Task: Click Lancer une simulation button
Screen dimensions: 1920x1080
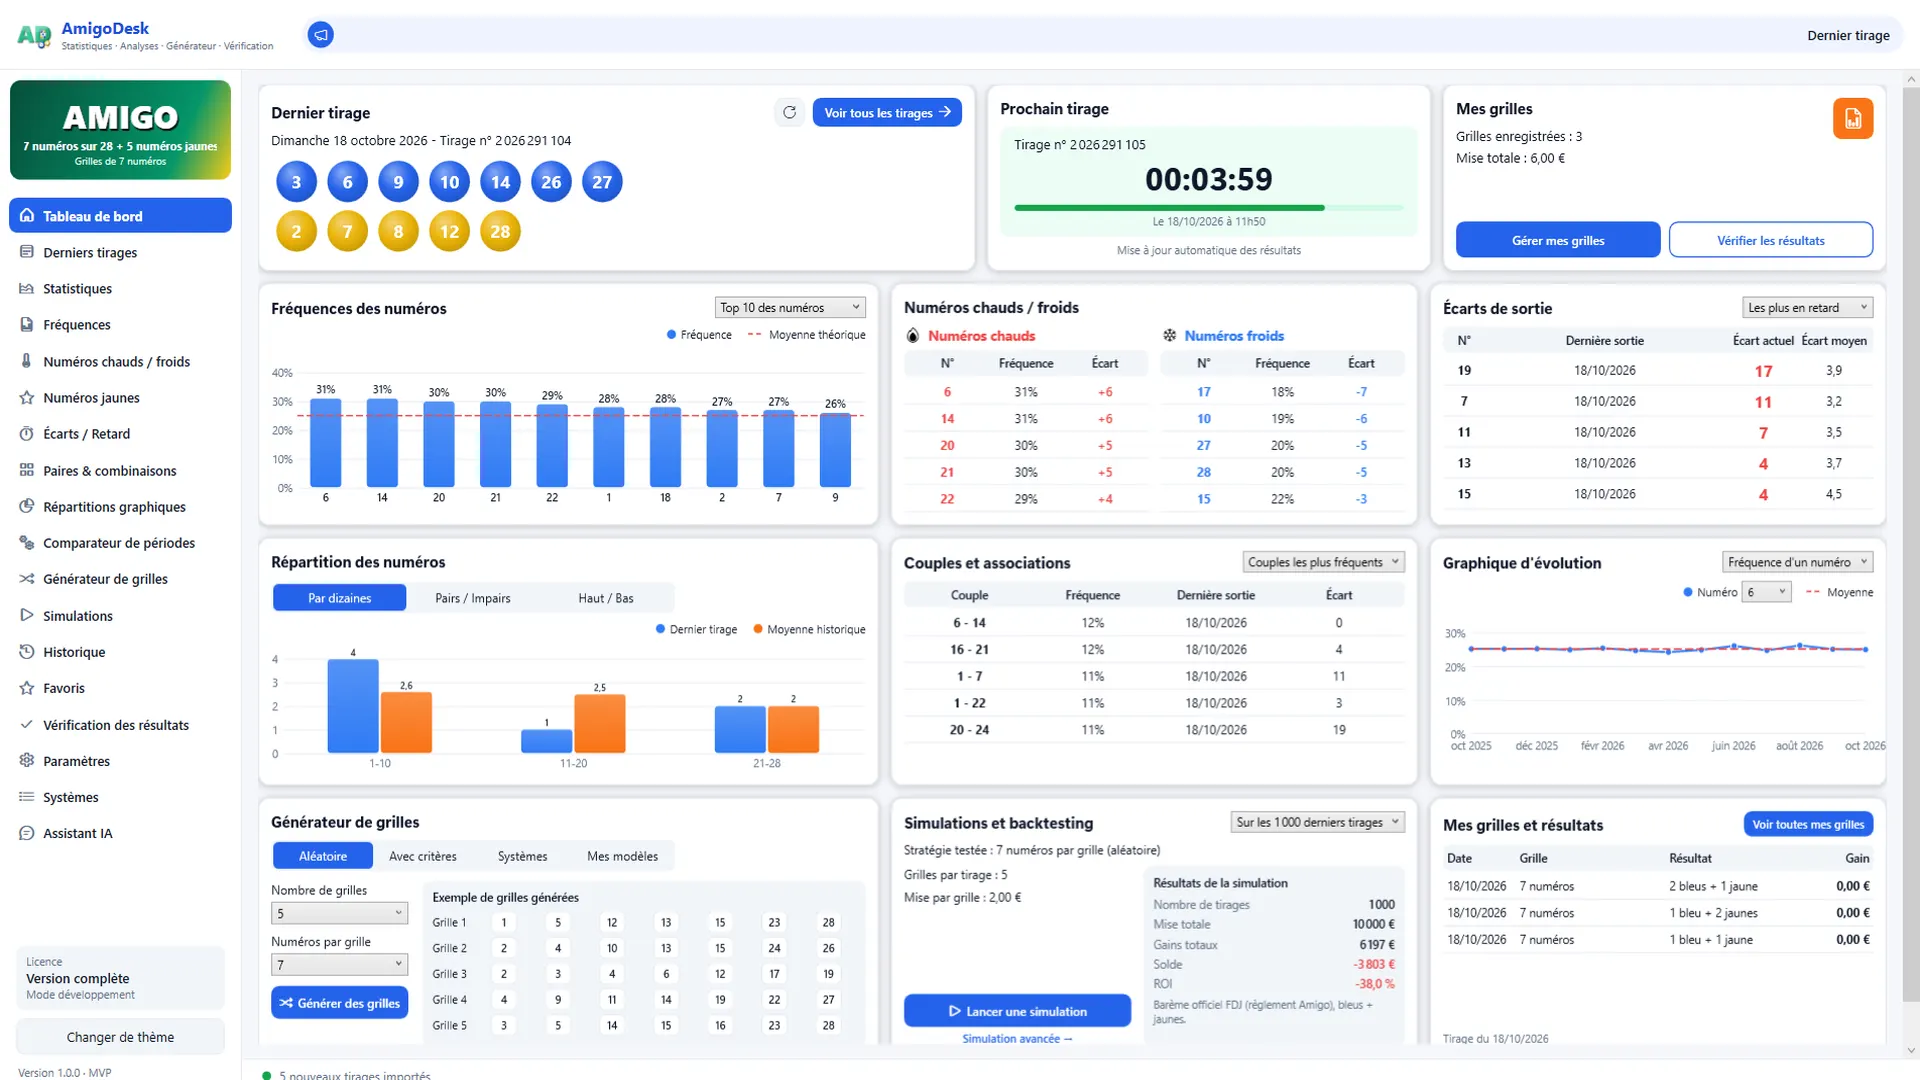Action: 1017,1011
